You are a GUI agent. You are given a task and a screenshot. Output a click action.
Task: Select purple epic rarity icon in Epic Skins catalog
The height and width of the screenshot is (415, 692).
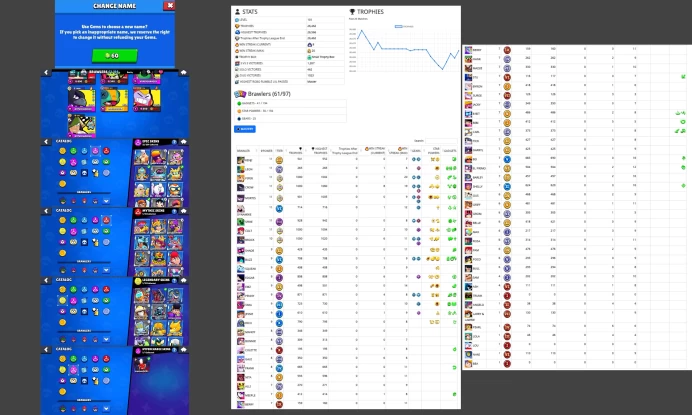click(95, 151)
